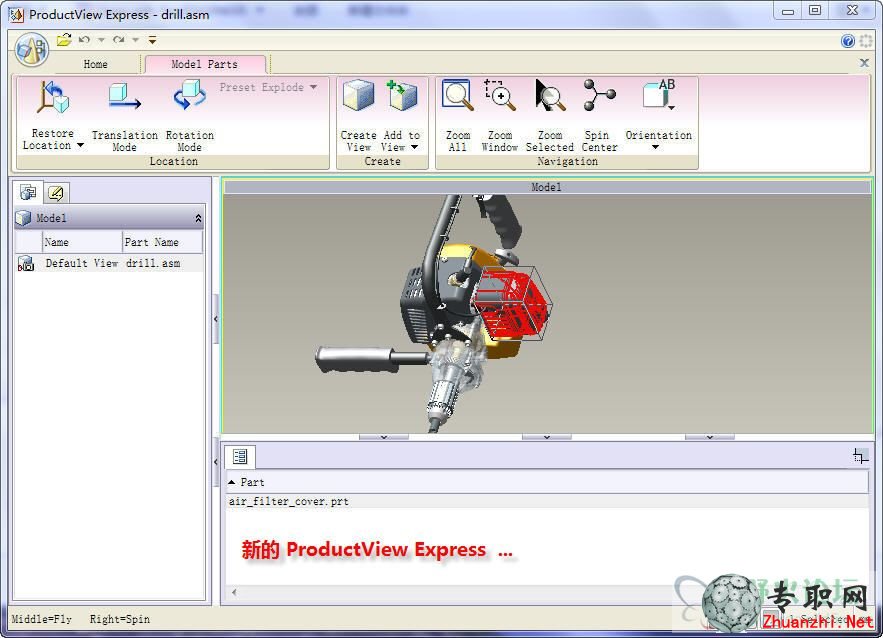Screen dimensions: 883x638
Task: Sort by the Part column header
Action: pos(547,482)
